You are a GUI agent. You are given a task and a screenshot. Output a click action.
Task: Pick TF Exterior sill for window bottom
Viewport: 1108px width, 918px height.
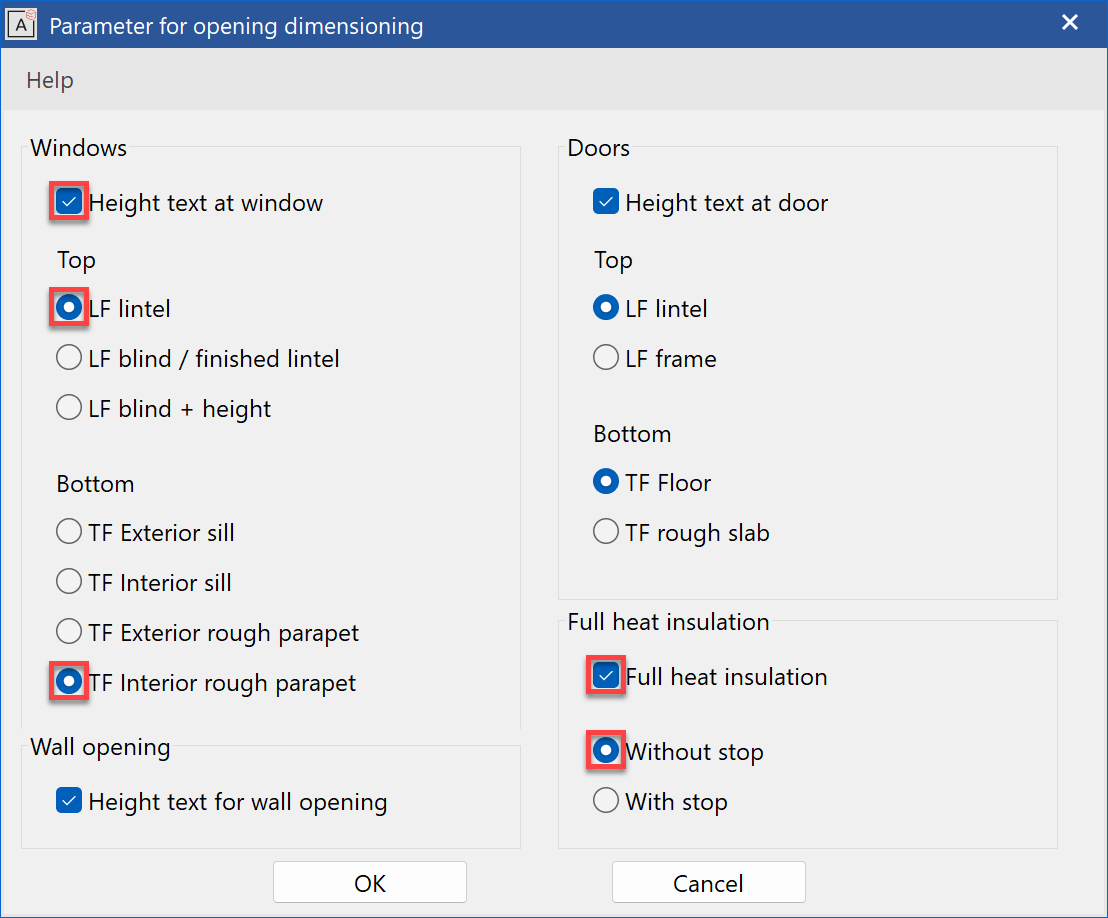pyautogui.click(x=69, y=532)
